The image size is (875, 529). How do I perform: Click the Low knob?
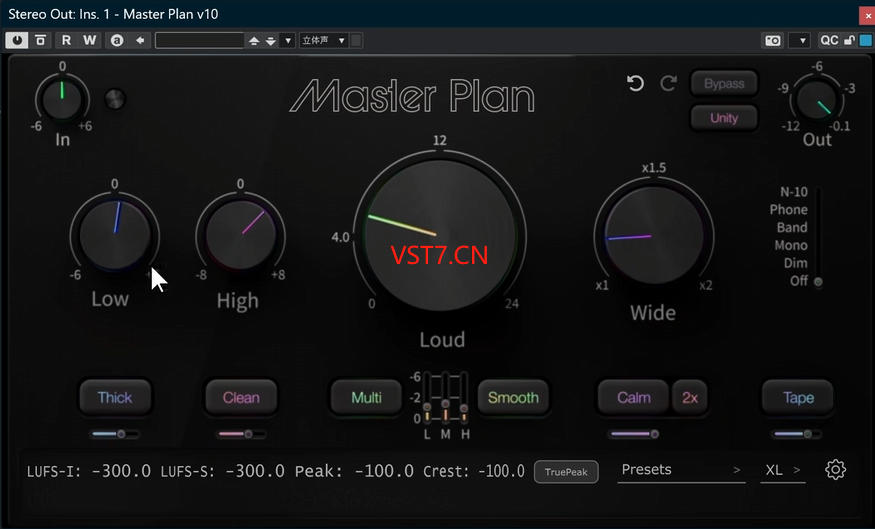[x=115, y=234]
